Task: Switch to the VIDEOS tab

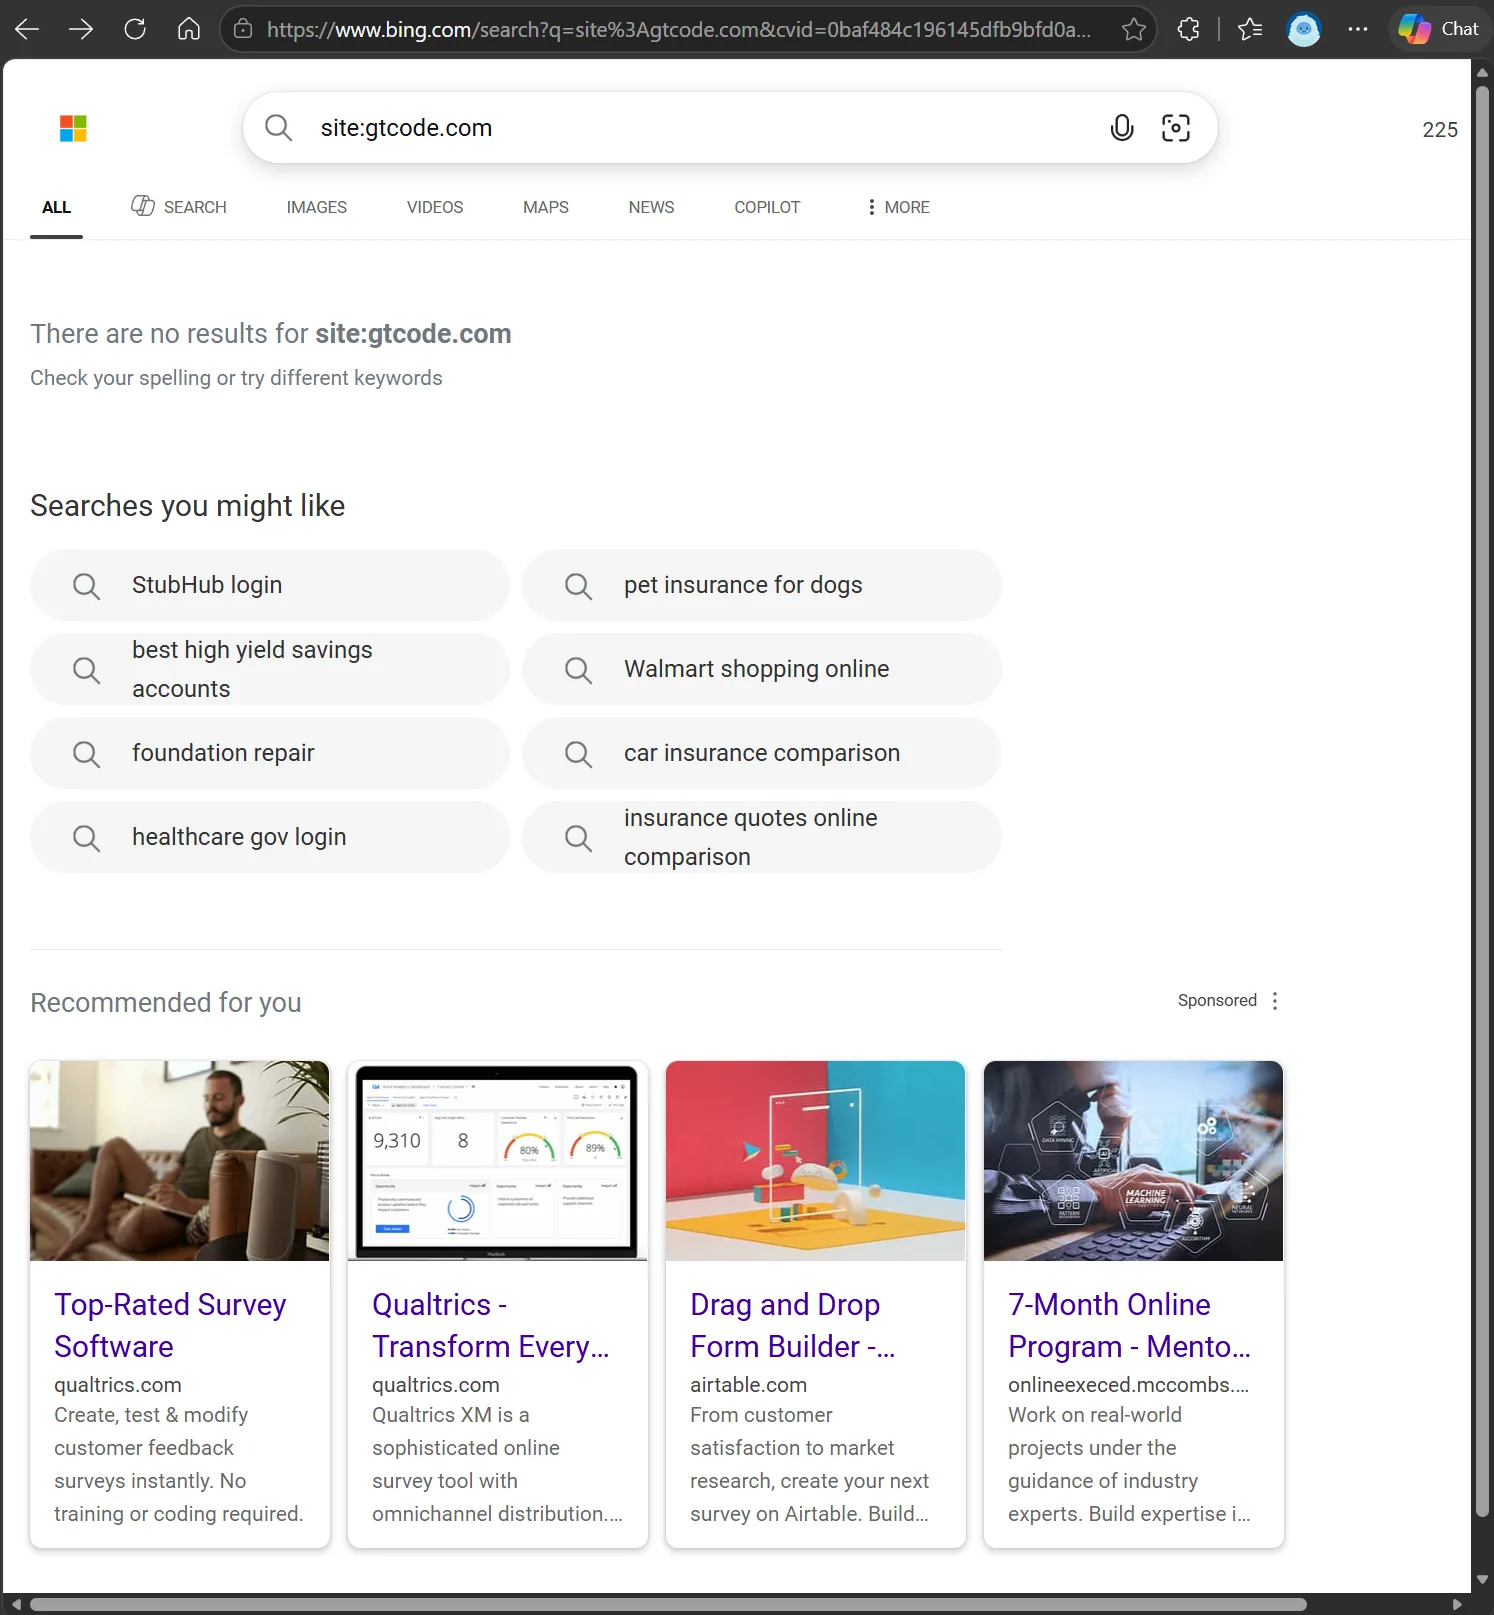Action: click(435, 207)
